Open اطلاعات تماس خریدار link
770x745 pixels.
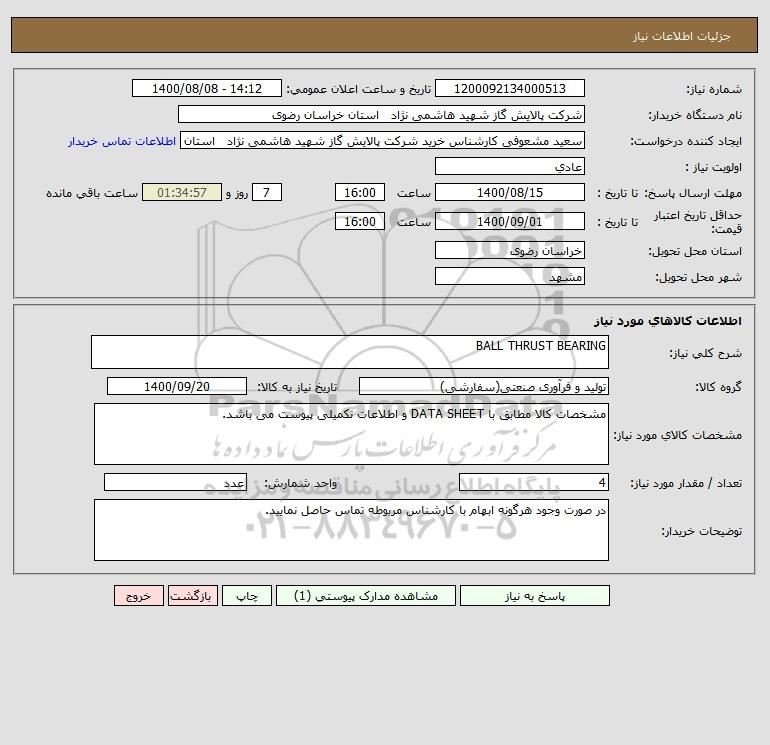[x=122, y=141]
